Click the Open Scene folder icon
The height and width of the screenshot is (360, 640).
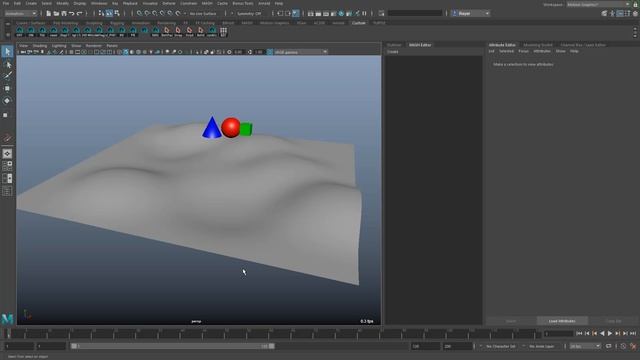pos(56,13)
